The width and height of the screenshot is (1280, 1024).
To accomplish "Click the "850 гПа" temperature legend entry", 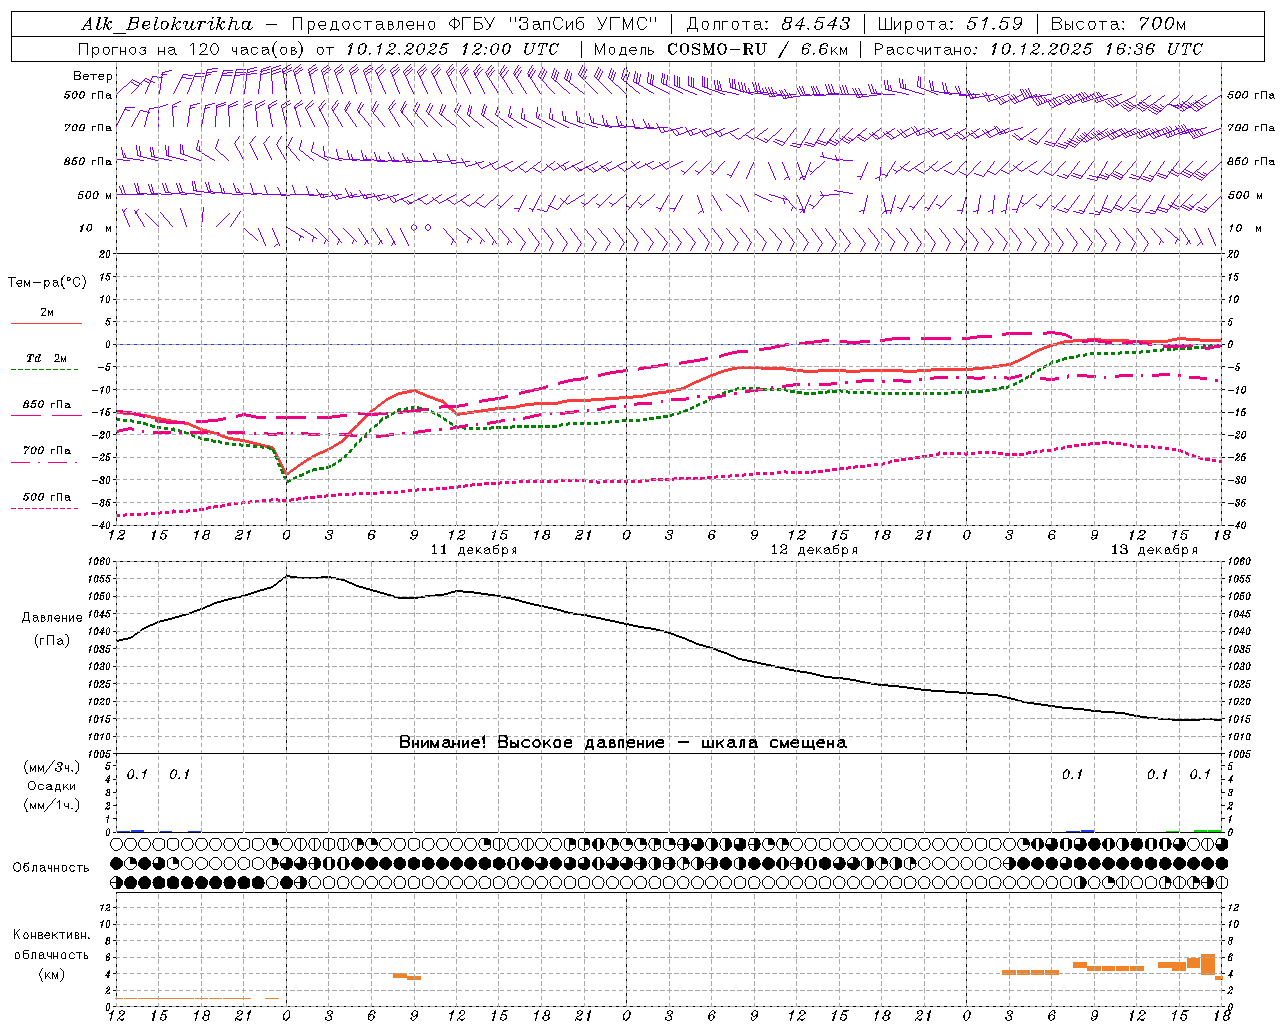I will [x=47, y=405].
